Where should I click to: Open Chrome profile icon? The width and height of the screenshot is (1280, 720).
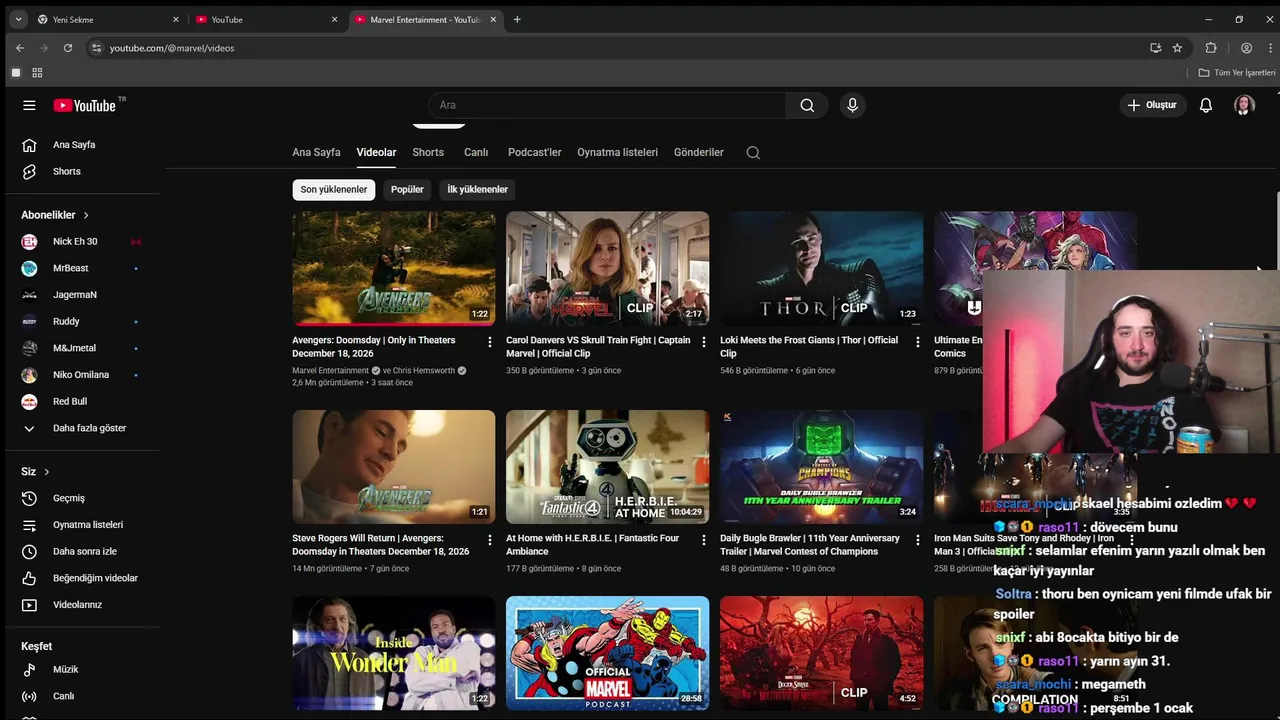[x=1246, y=47]
